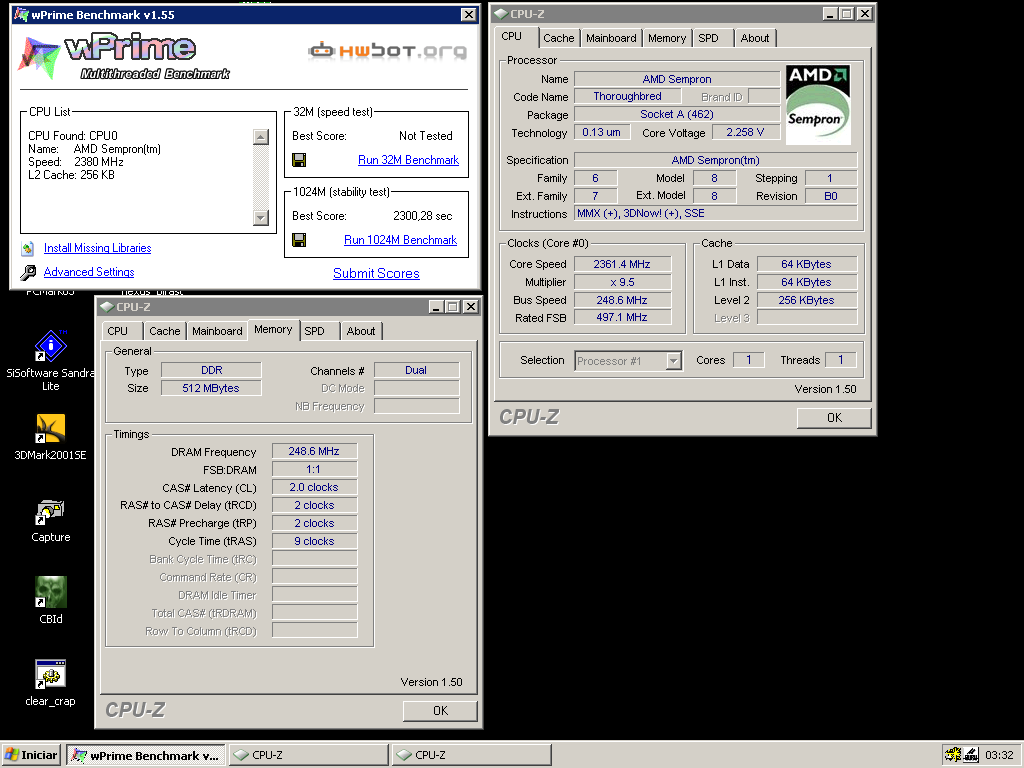Open Install Missing Libraries link

click(97, 248)
